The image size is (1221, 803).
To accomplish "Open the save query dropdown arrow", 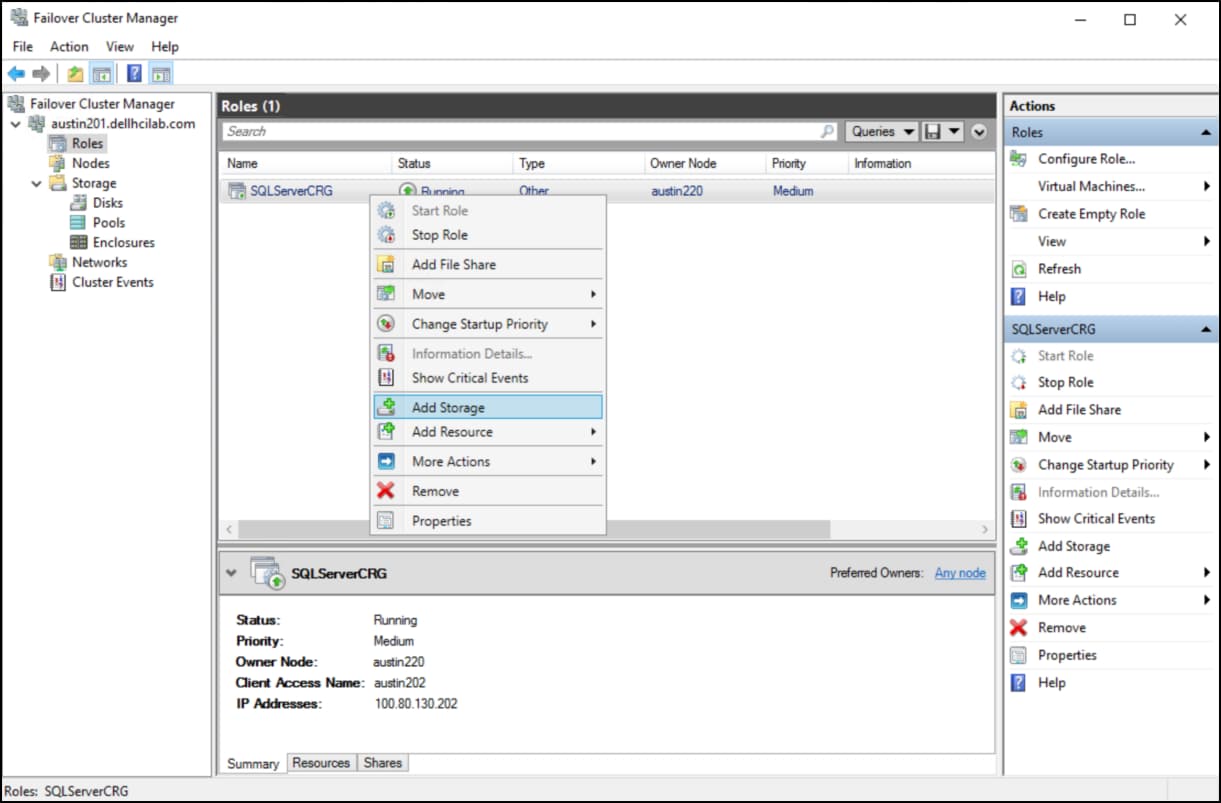I will point(955,131).
